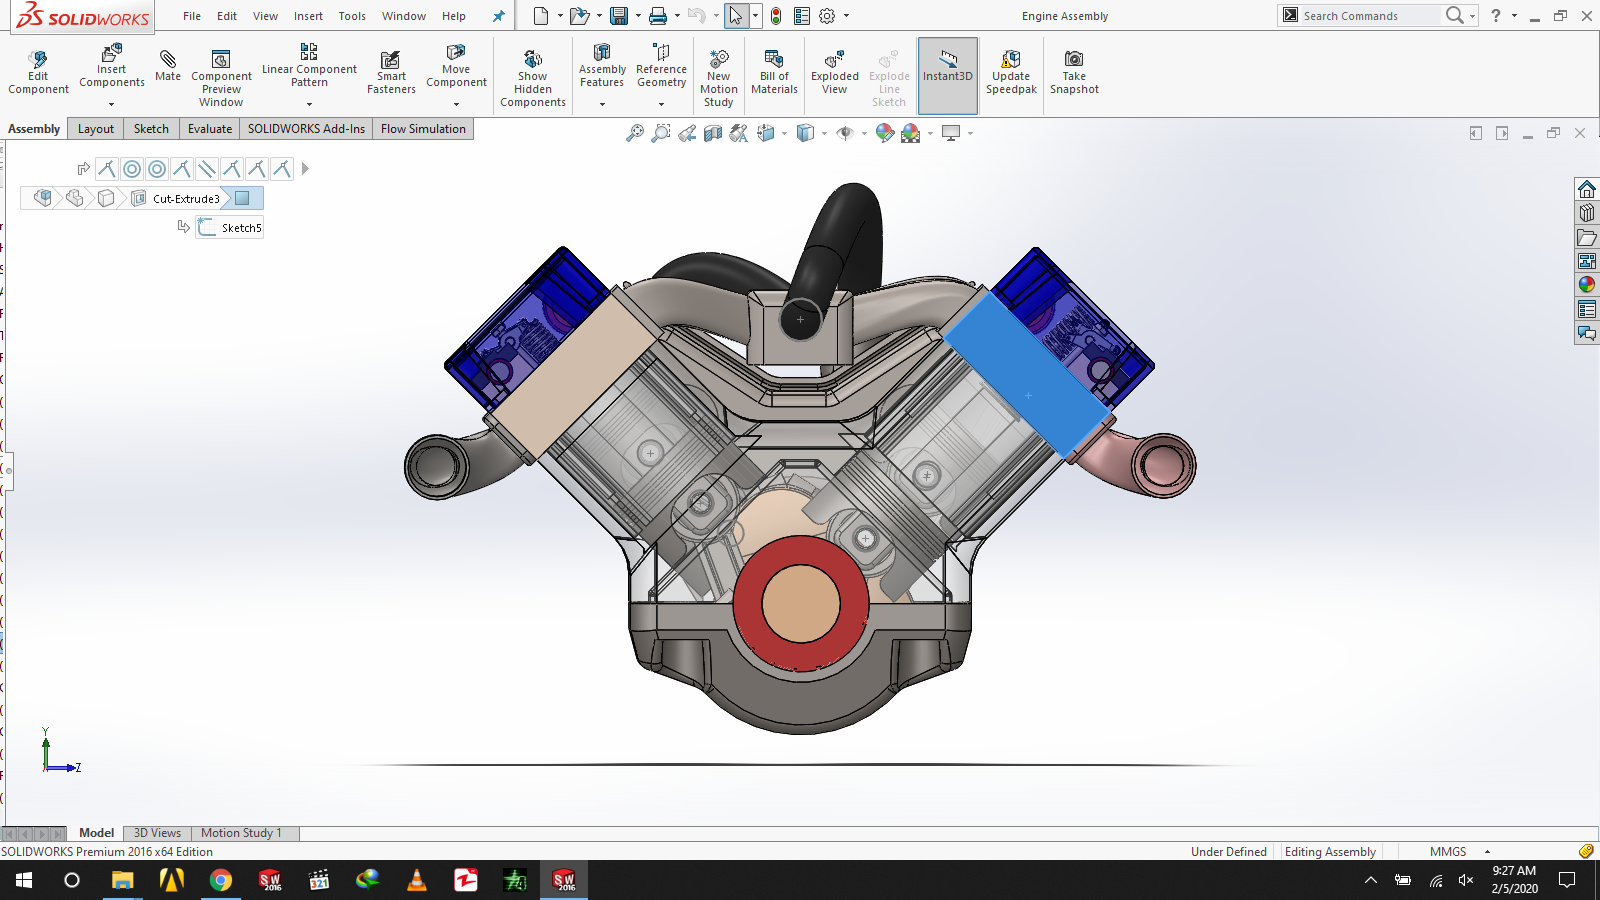
Task: Open the Tools menu
Action: point(352,16)
